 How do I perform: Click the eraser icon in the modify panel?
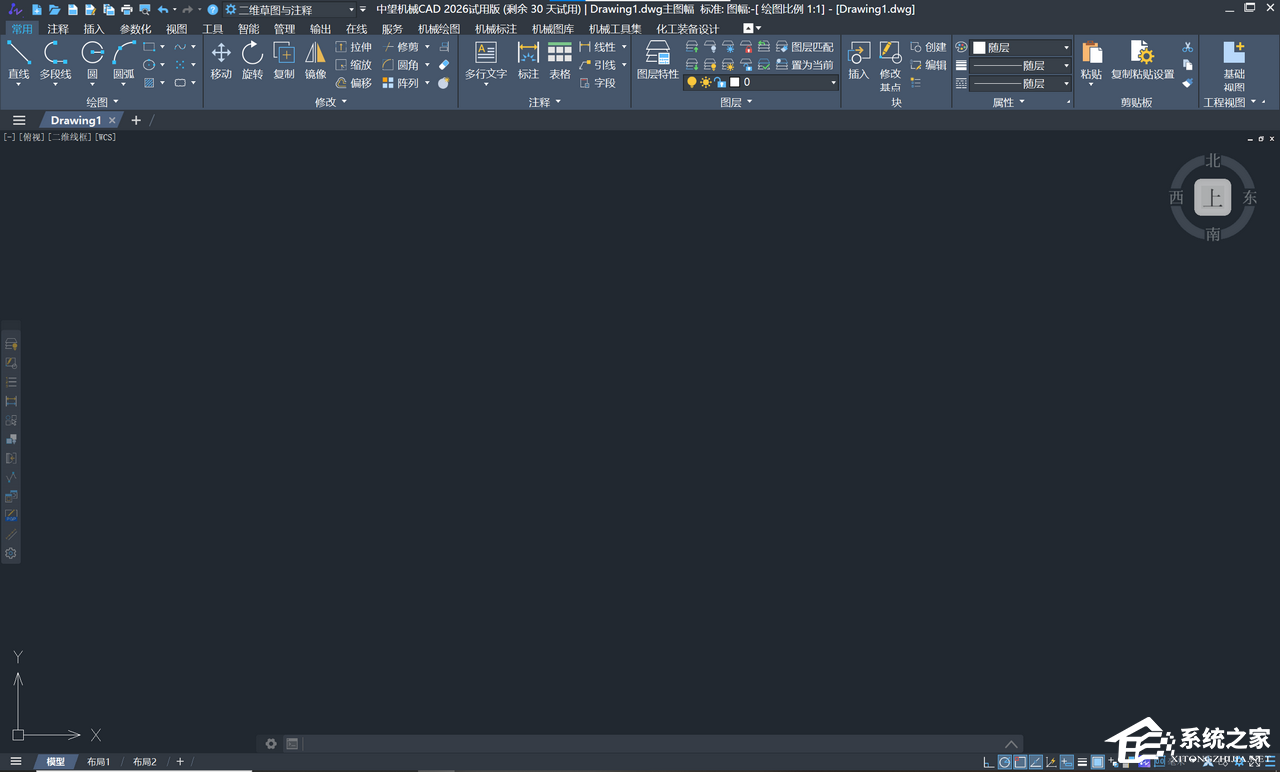444,65
